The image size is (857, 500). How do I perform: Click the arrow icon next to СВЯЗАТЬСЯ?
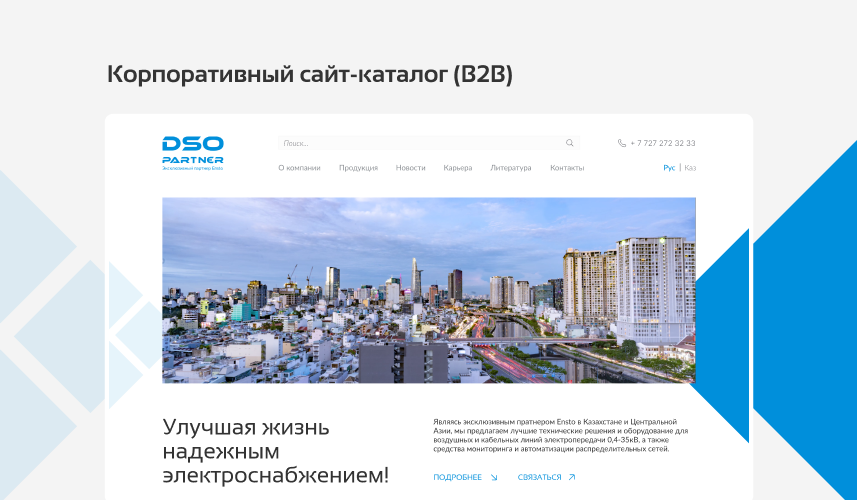[x=572, y=477]
